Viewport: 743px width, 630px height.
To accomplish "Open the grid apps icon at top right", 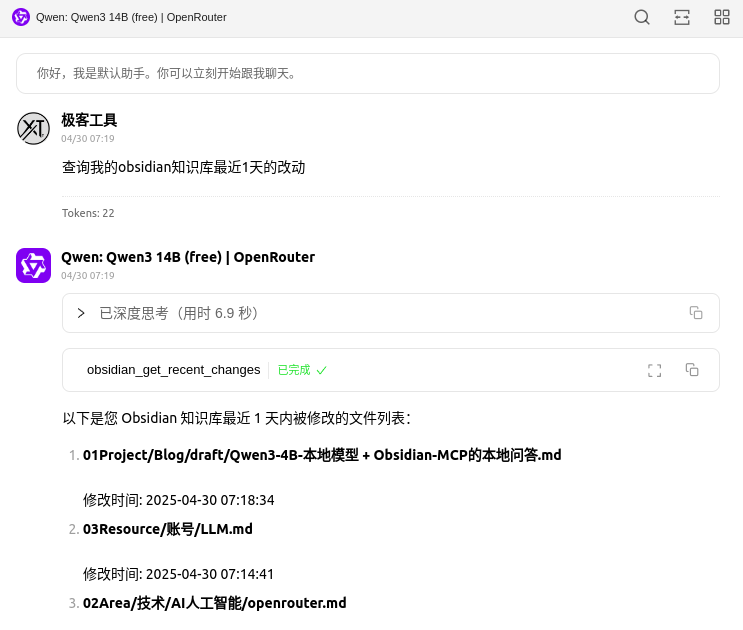I will pyautogui.click(x=722, y=17).
